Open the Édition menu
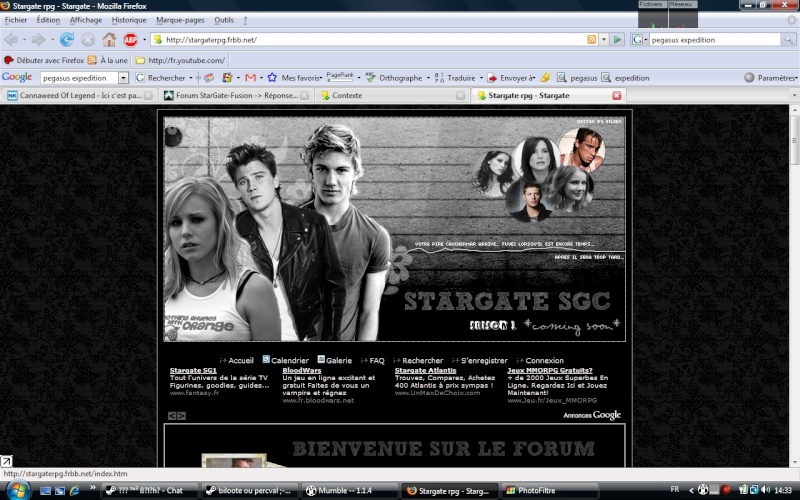Viewport: 800px width, 500px height. point(48,20)
